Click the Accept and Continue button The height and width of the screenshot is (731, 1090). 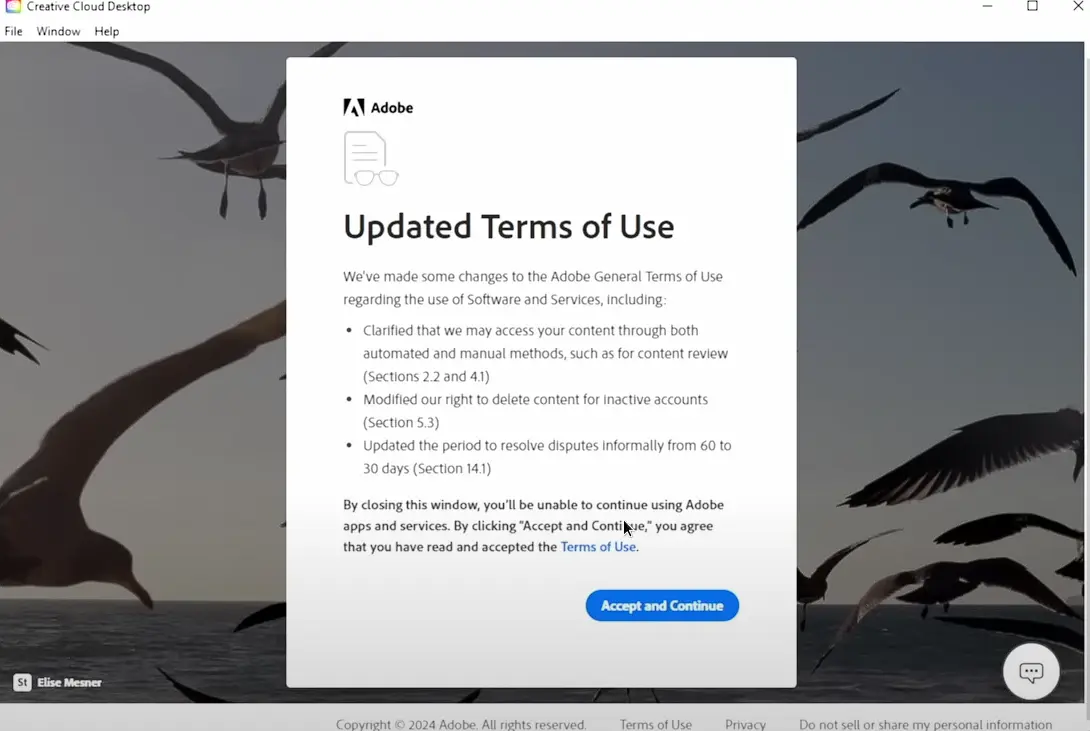(662, 605)
